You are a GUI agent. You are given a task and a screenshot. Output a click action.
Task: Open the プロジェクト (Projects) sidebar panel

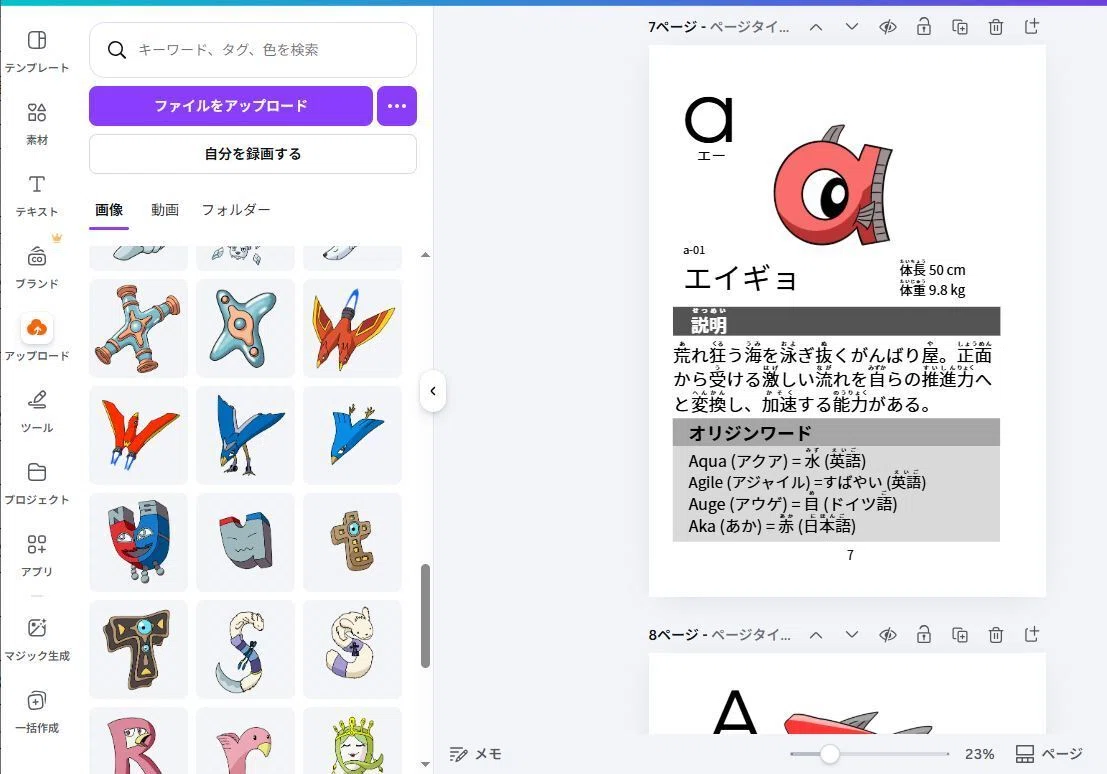click(x=37, y=484)
